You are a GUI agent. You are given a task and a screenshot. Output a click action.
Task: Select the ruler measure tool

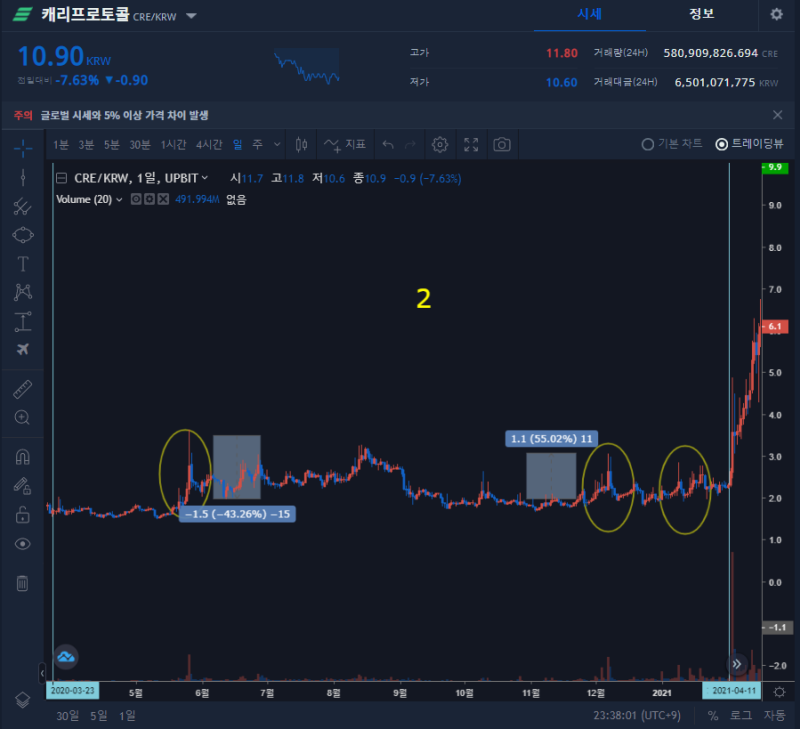[22, 389]
